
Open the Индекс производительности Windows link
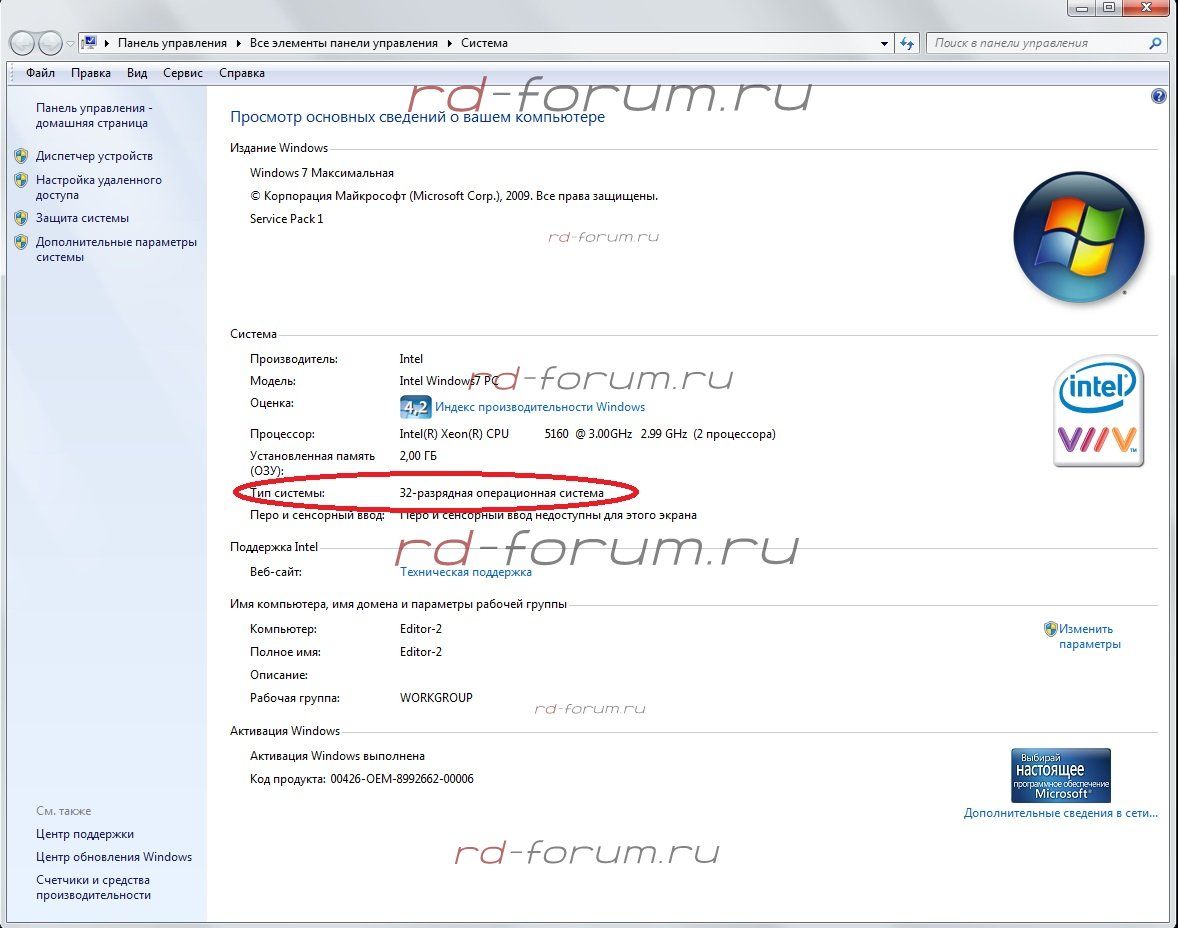click(x=540, y=407)
